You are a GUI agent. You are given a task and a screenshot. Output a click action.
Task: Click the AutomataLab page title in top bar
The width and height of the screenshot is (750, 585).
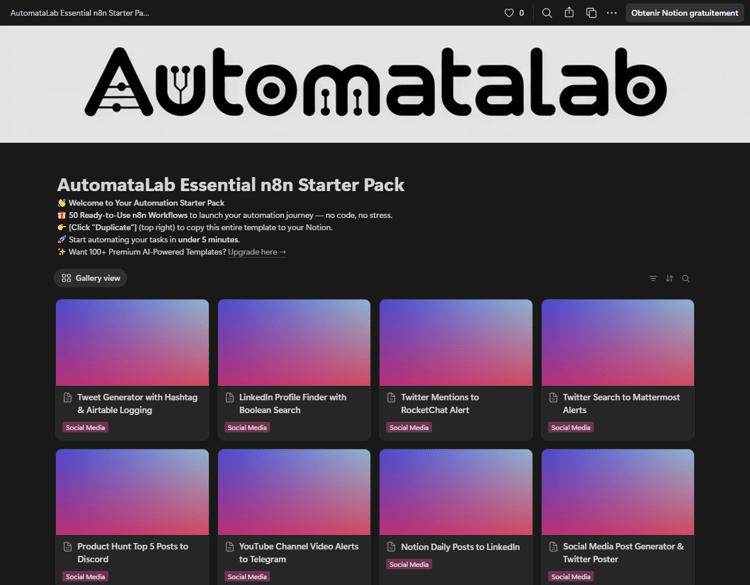79,13
